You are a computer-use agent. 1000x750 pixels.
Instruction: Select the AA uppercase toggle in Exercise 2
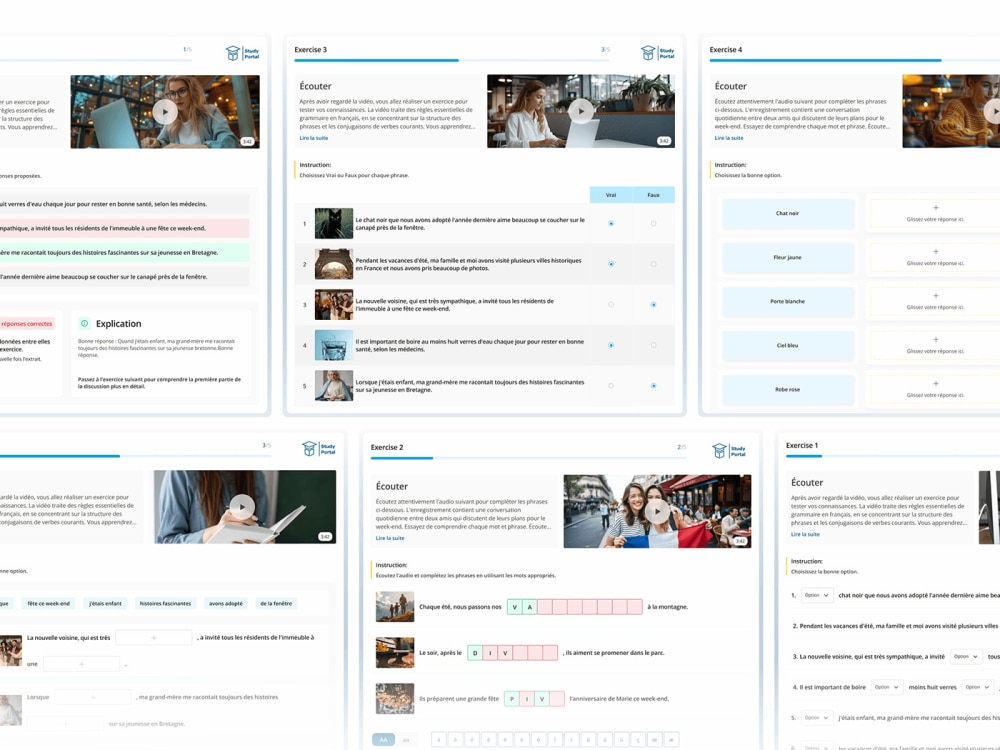coord(383,740)
